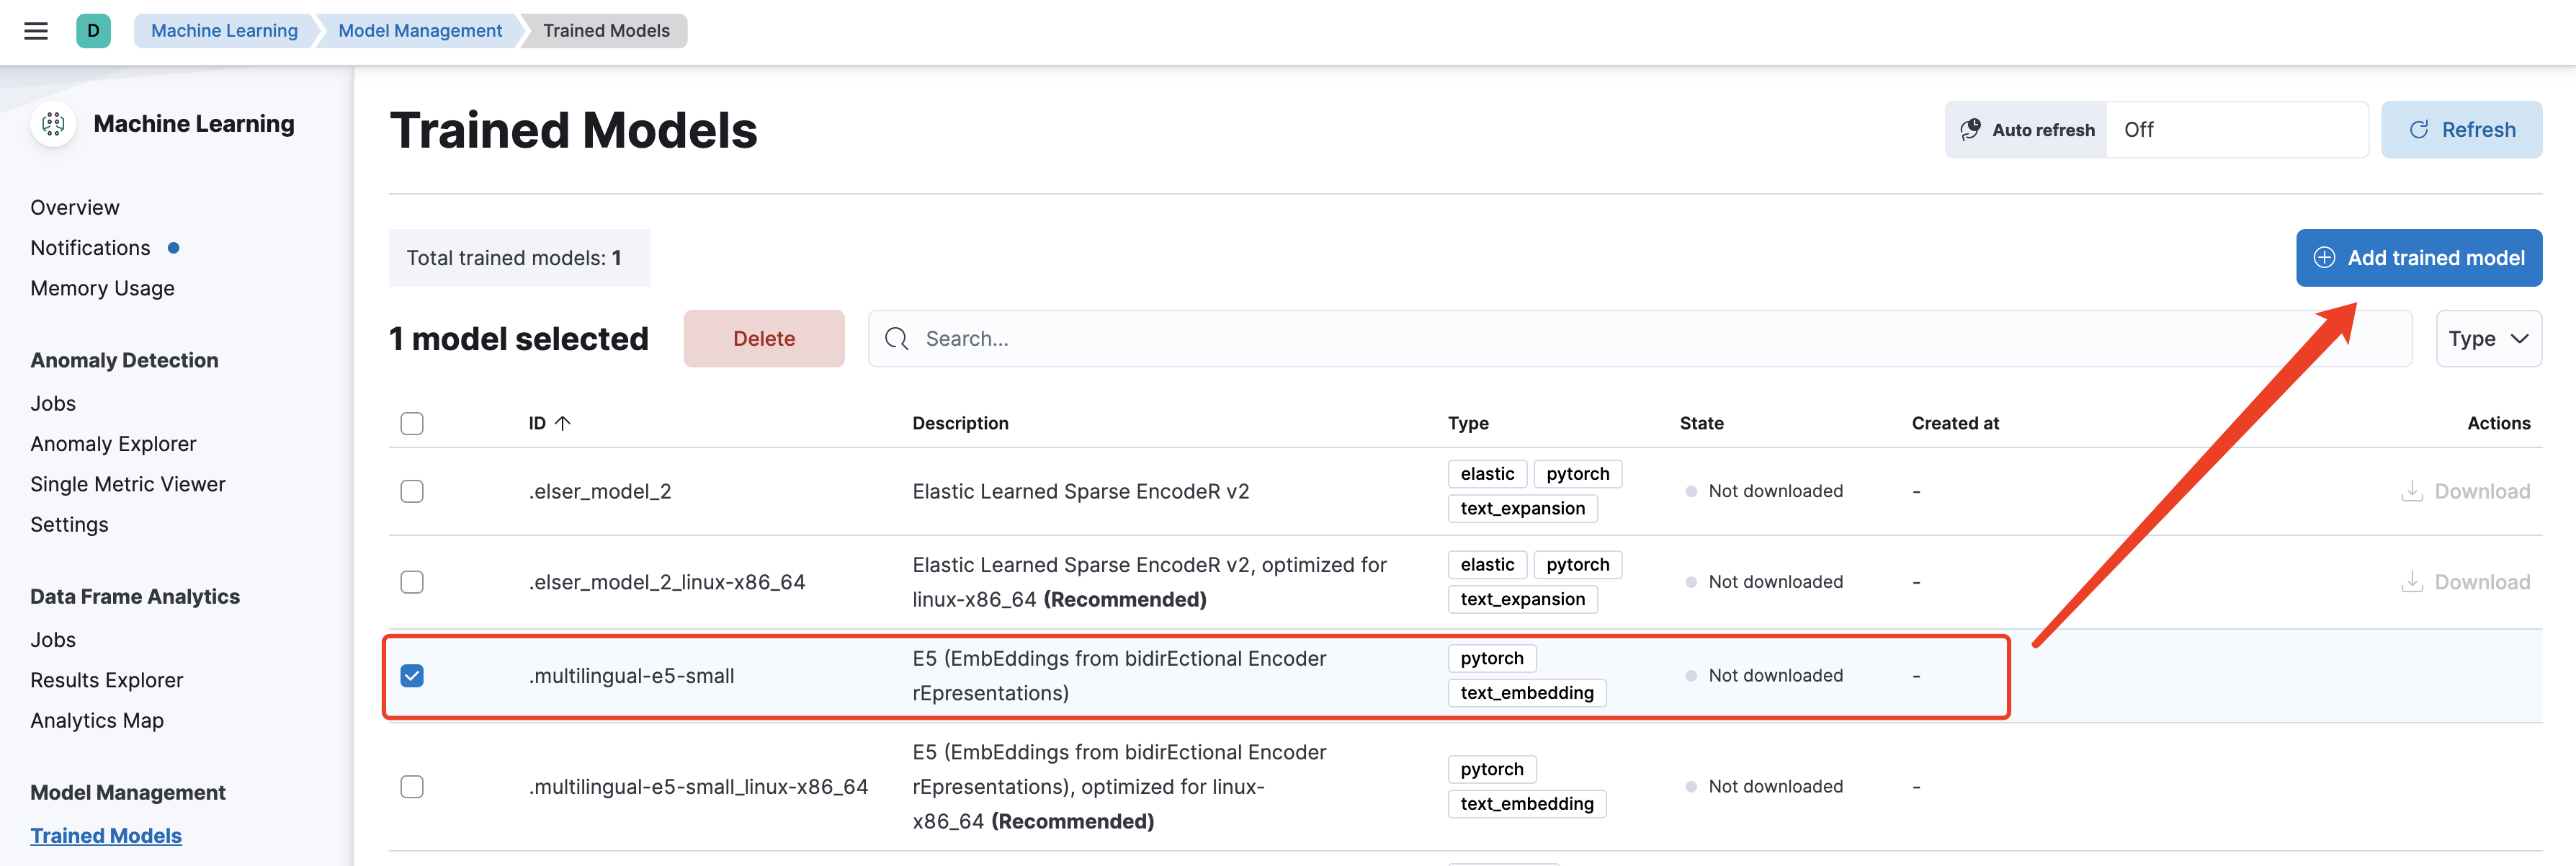The image size is (2576, 866).
Task: Click the Type column header
Action: tap(1468, 423)
